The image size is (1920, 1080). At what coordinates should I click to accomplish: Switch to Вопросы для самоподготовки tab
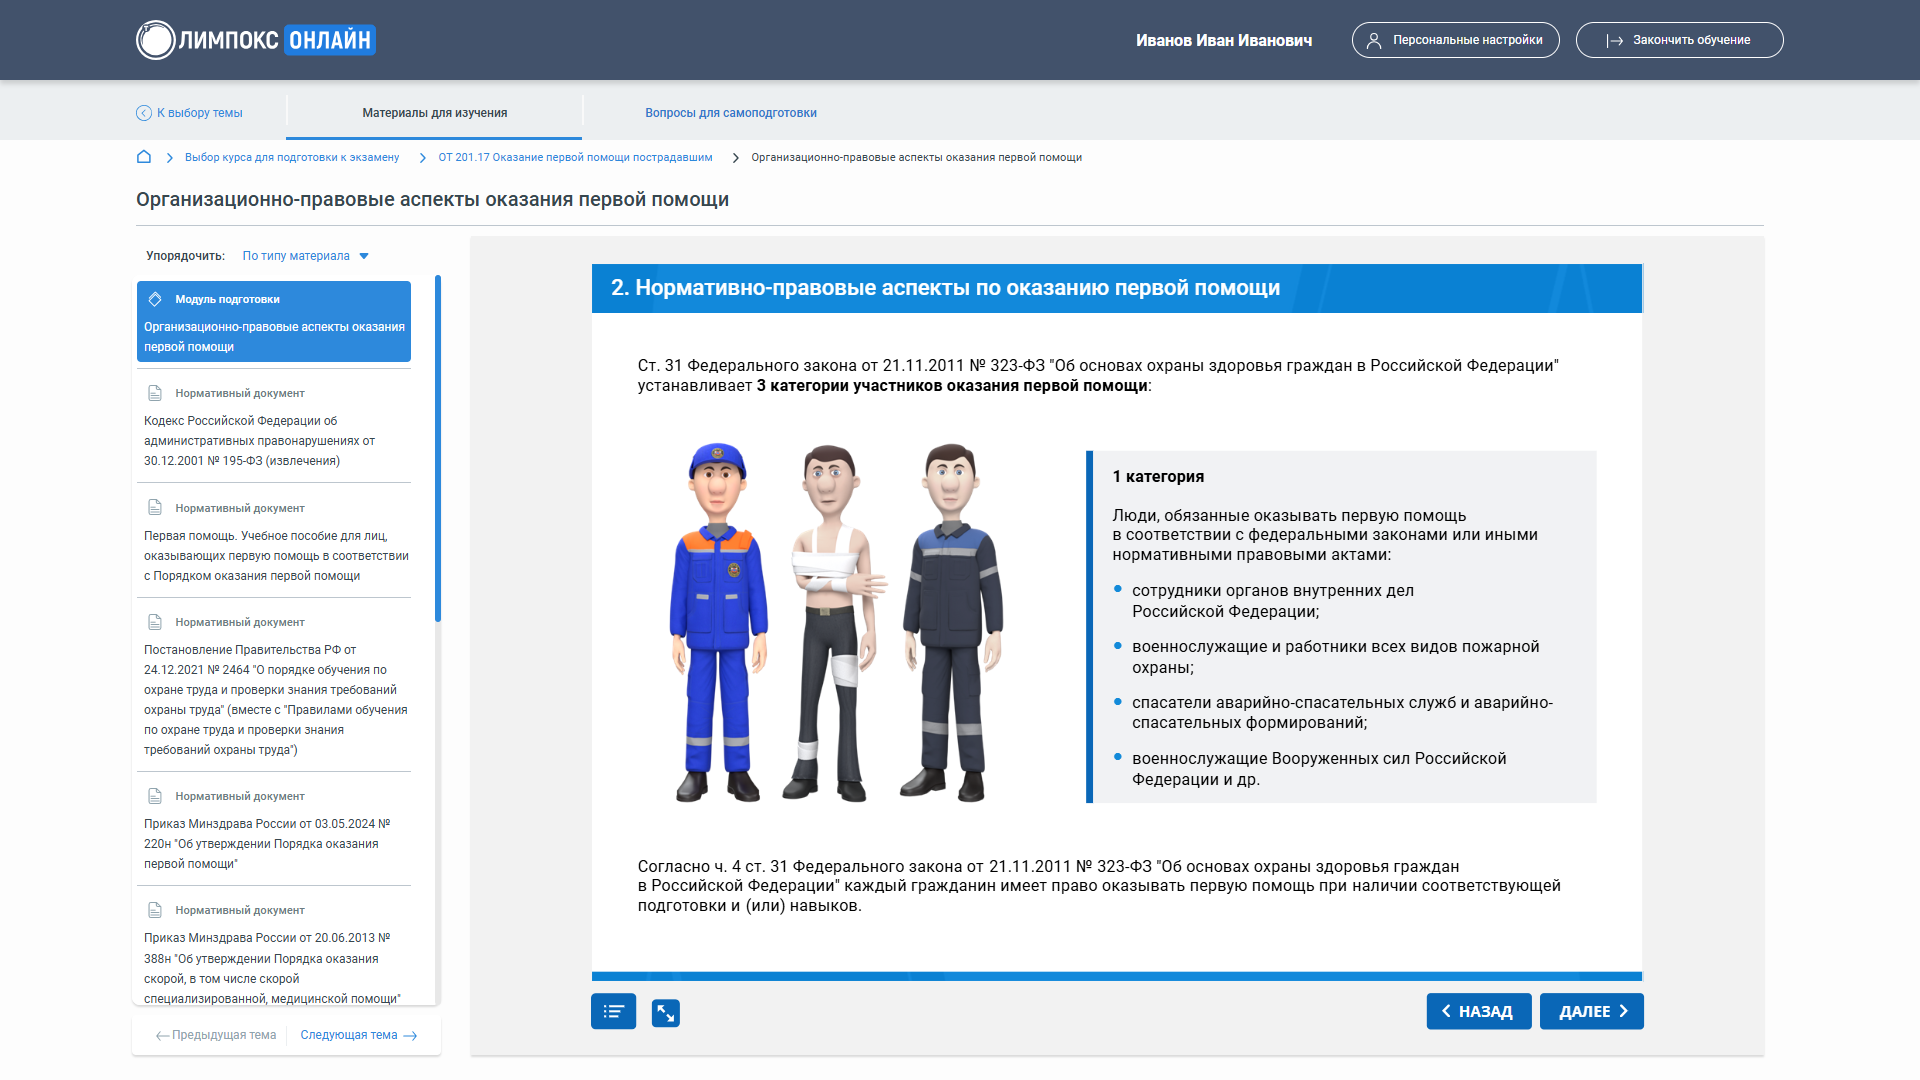point(731,113)
